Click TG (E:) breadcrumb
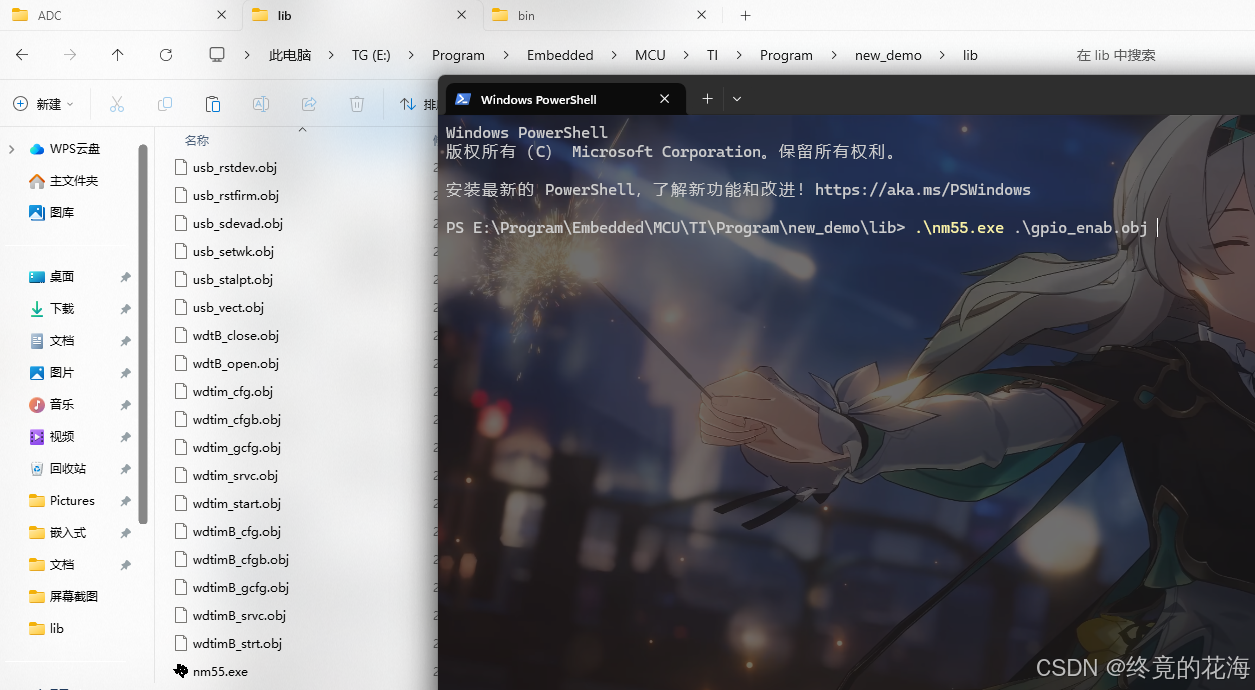This screenshot has height=690, width=1255. pos(371,55)
